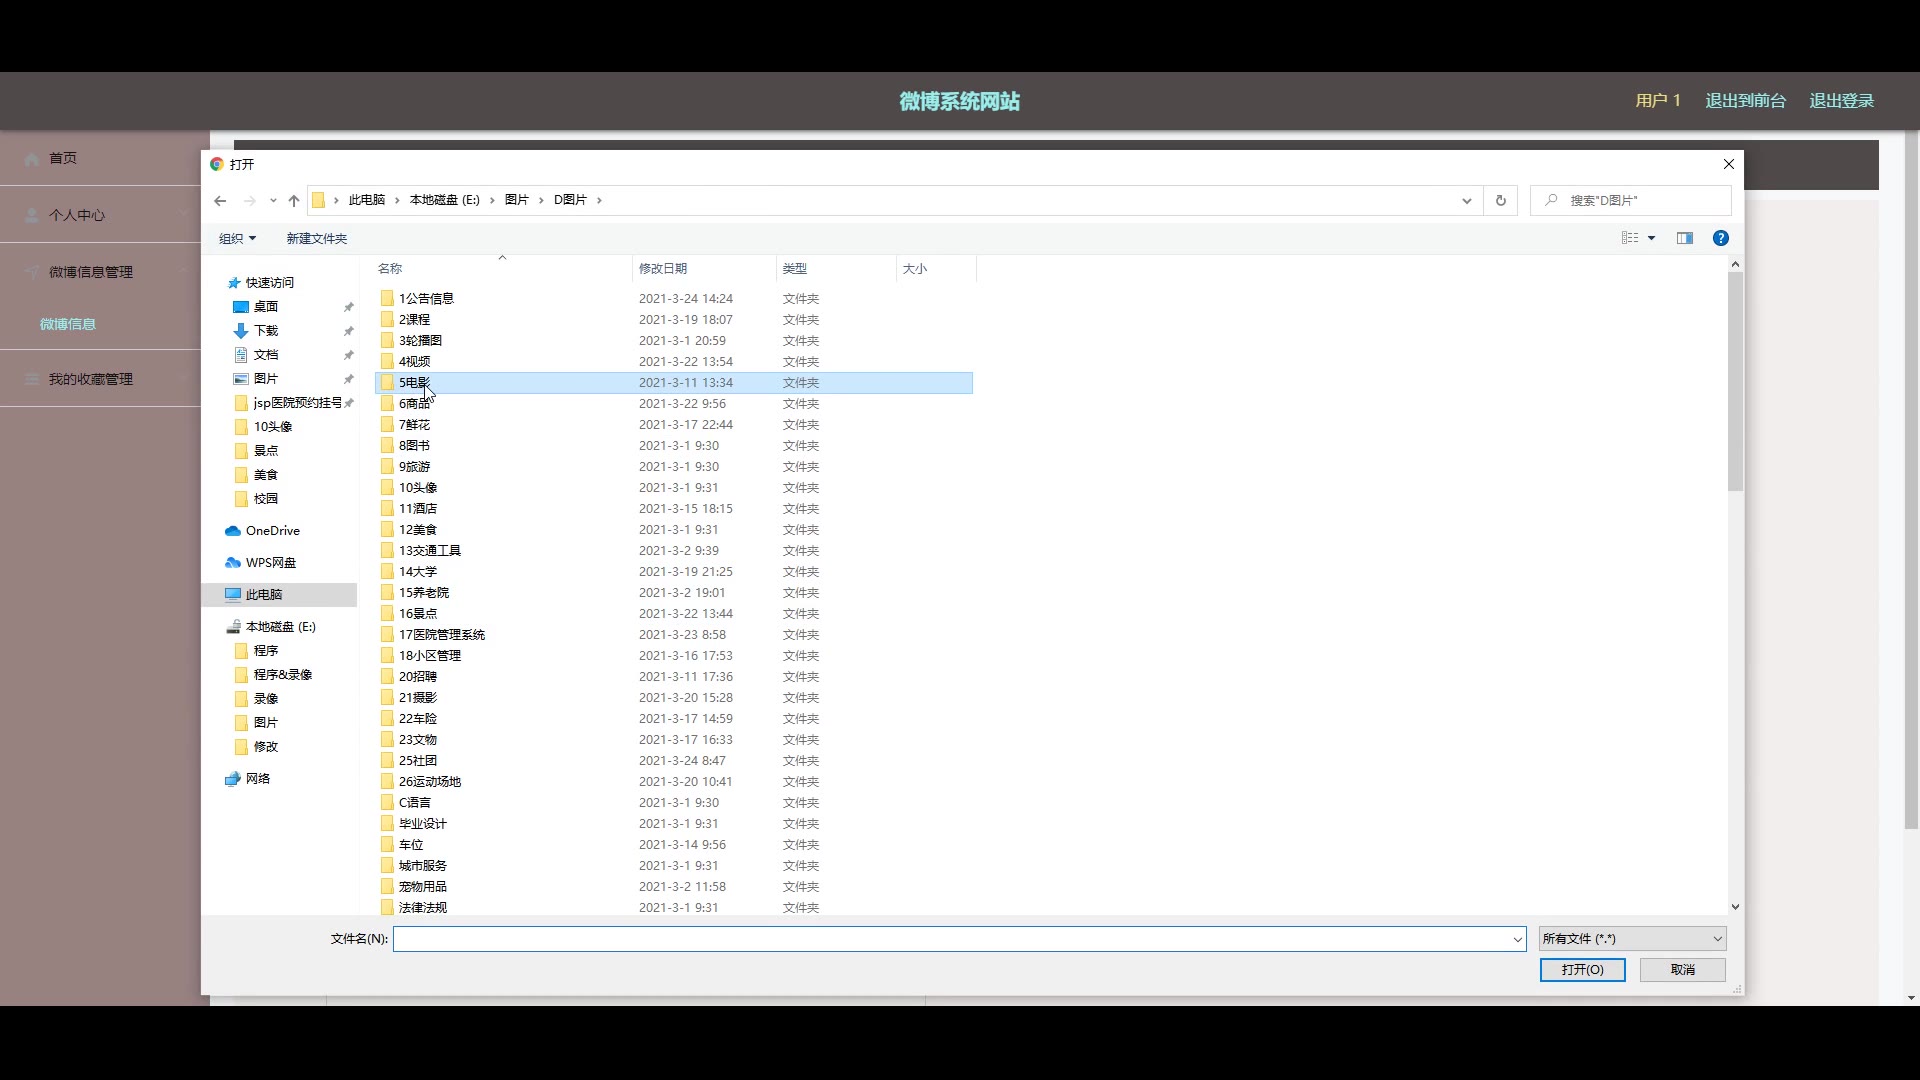Image resolution: width=1920 pixels, height=1080 pixels.
Task: Select 本地磁盘 (E:) in navigation pane
Action: (x=280, y=627)
